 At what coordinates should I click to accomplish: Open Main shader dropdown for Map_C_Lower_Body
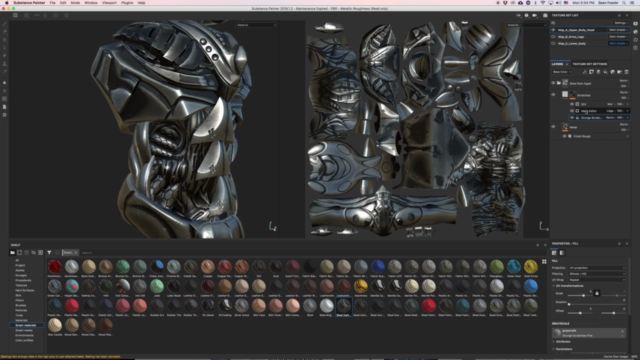click(x=618, y=43)
